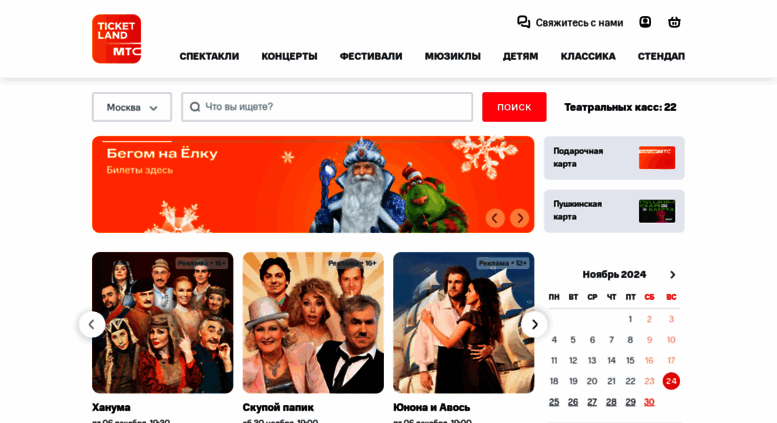
Task: Expand the Москва city dropdown
Action: pos(132,107)
